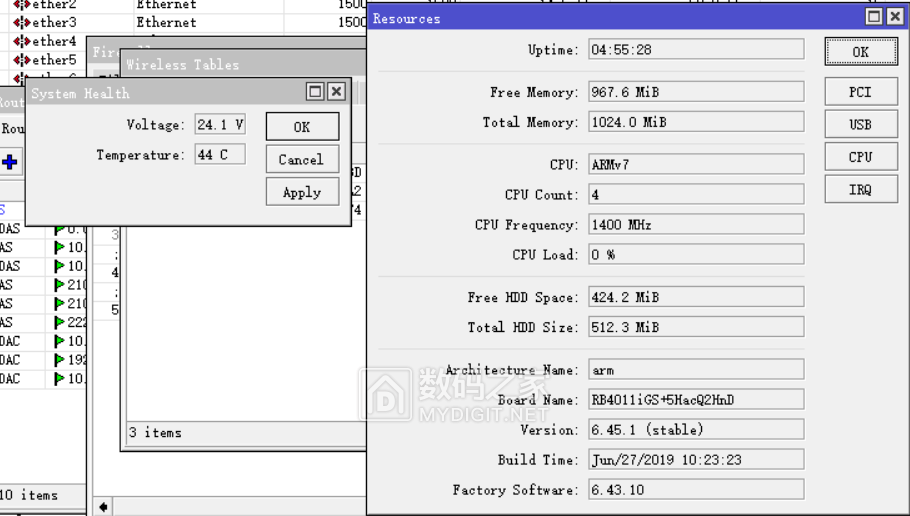Click the Total Memory value 1024.0 MiB
Image resolution: width=910 pixels, height=516 pixels.
pyautogui.click(x=696, y=122)
